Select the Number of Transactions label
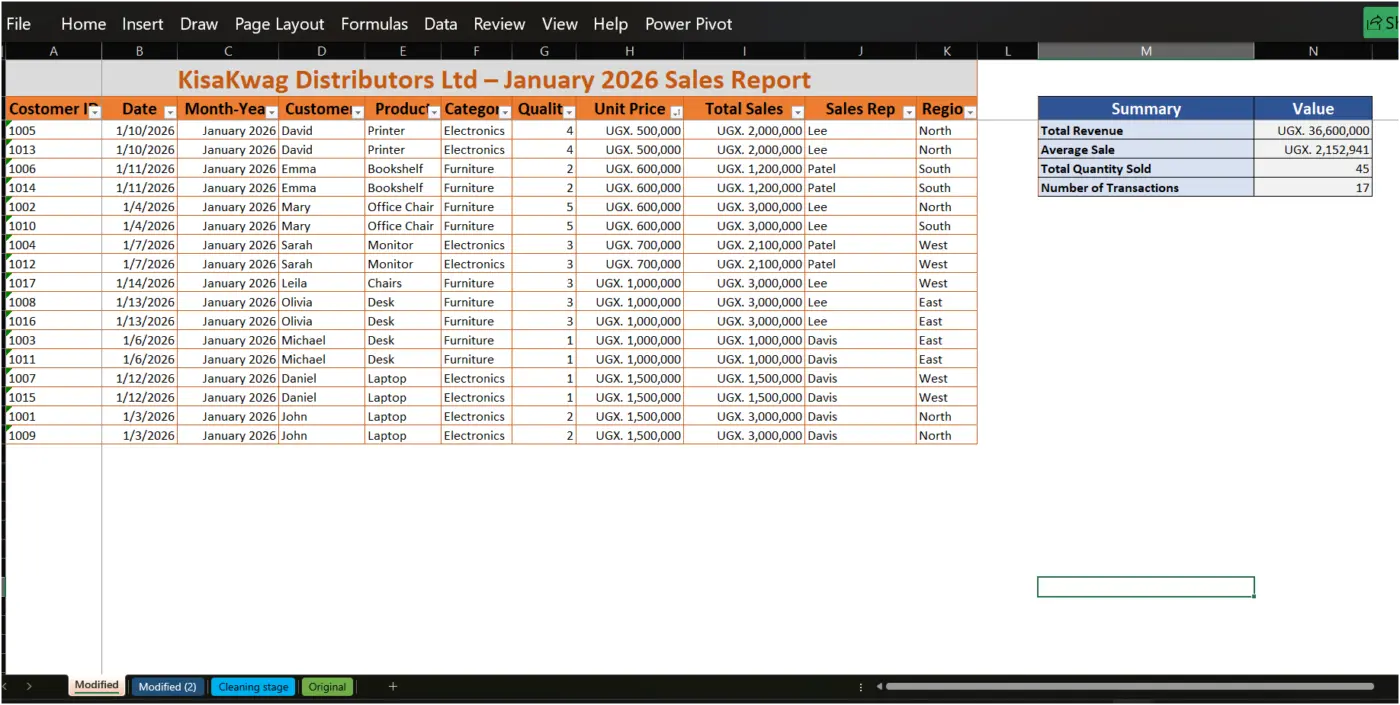Screen dimensions: 1400x705 [x=1146, y=188]
